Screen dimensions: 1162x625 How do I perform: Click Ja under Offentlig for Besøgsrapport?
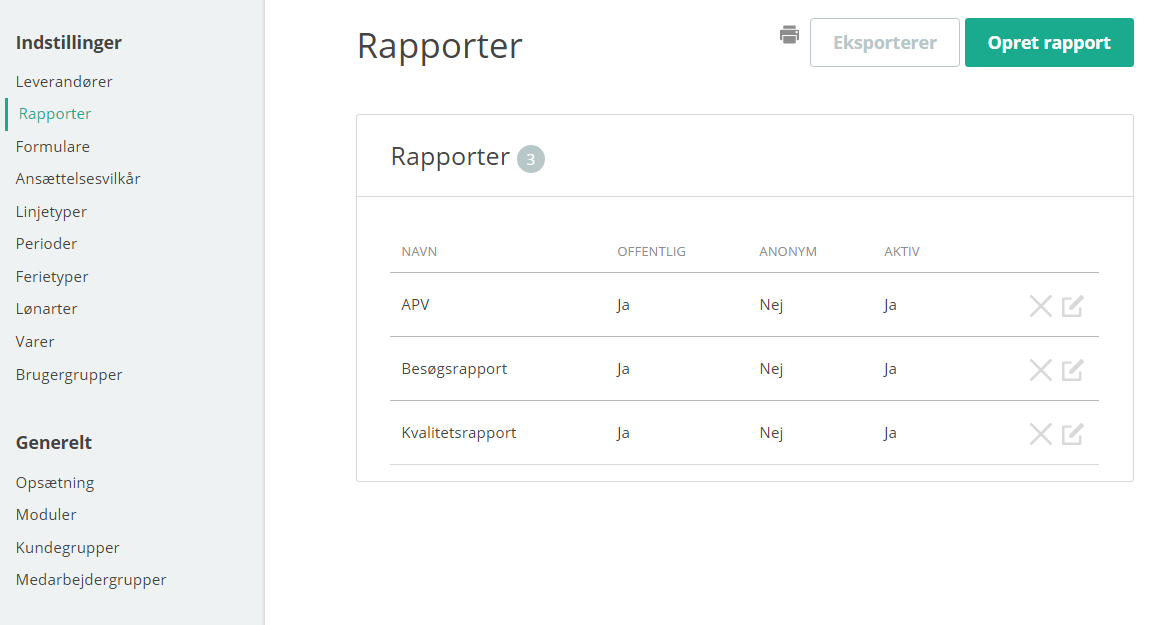(623, 369)
